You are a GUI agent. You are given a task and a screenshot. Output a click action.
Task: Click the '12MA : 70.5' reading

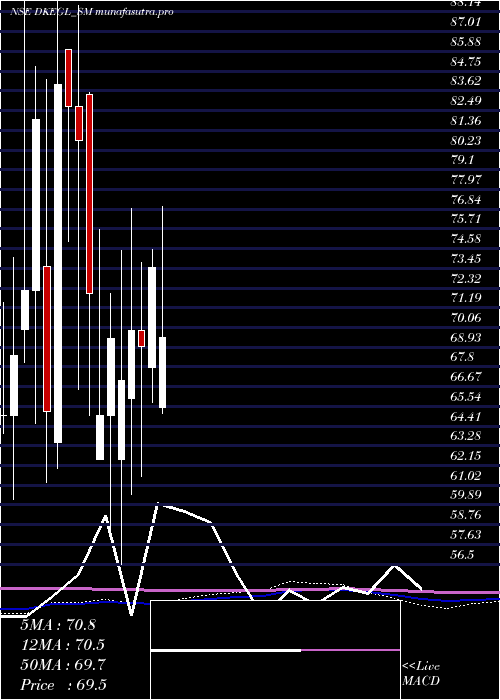click(63, 645)
